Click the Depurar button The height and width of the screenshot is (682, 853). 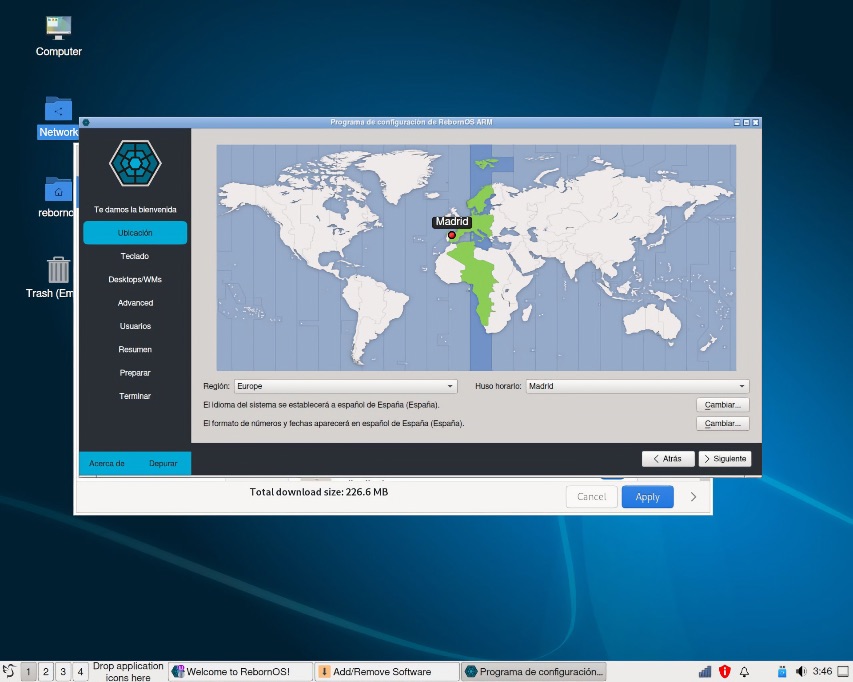[x=163, y=463]
